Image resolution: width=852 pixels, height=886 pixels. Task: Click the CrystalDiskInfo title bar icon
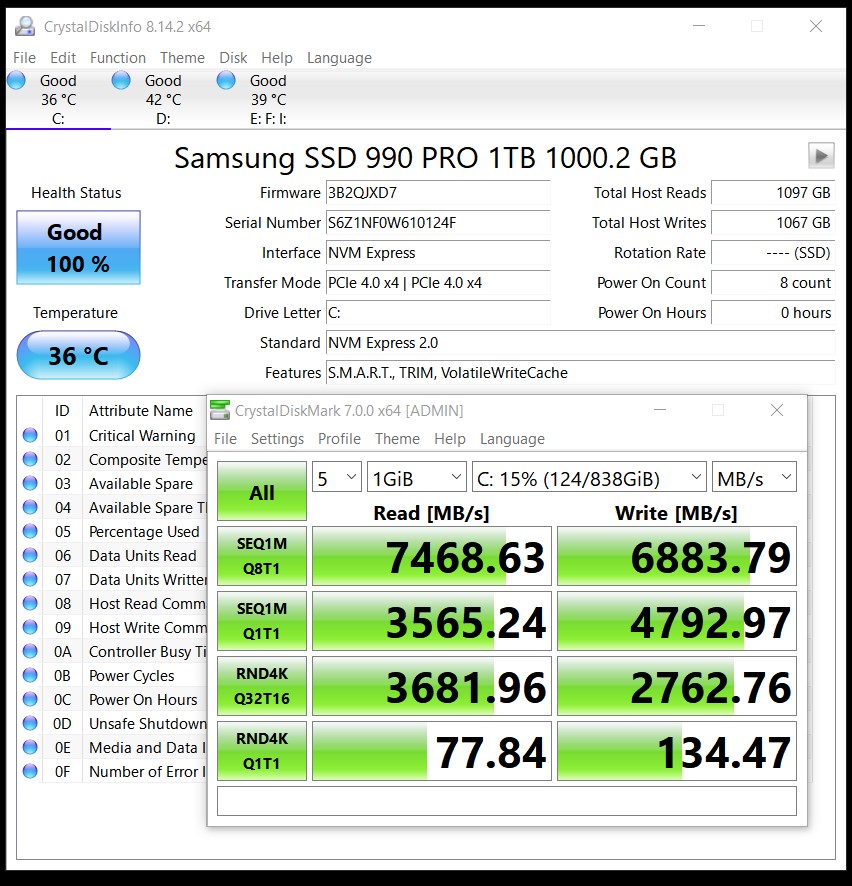(25, 27)
